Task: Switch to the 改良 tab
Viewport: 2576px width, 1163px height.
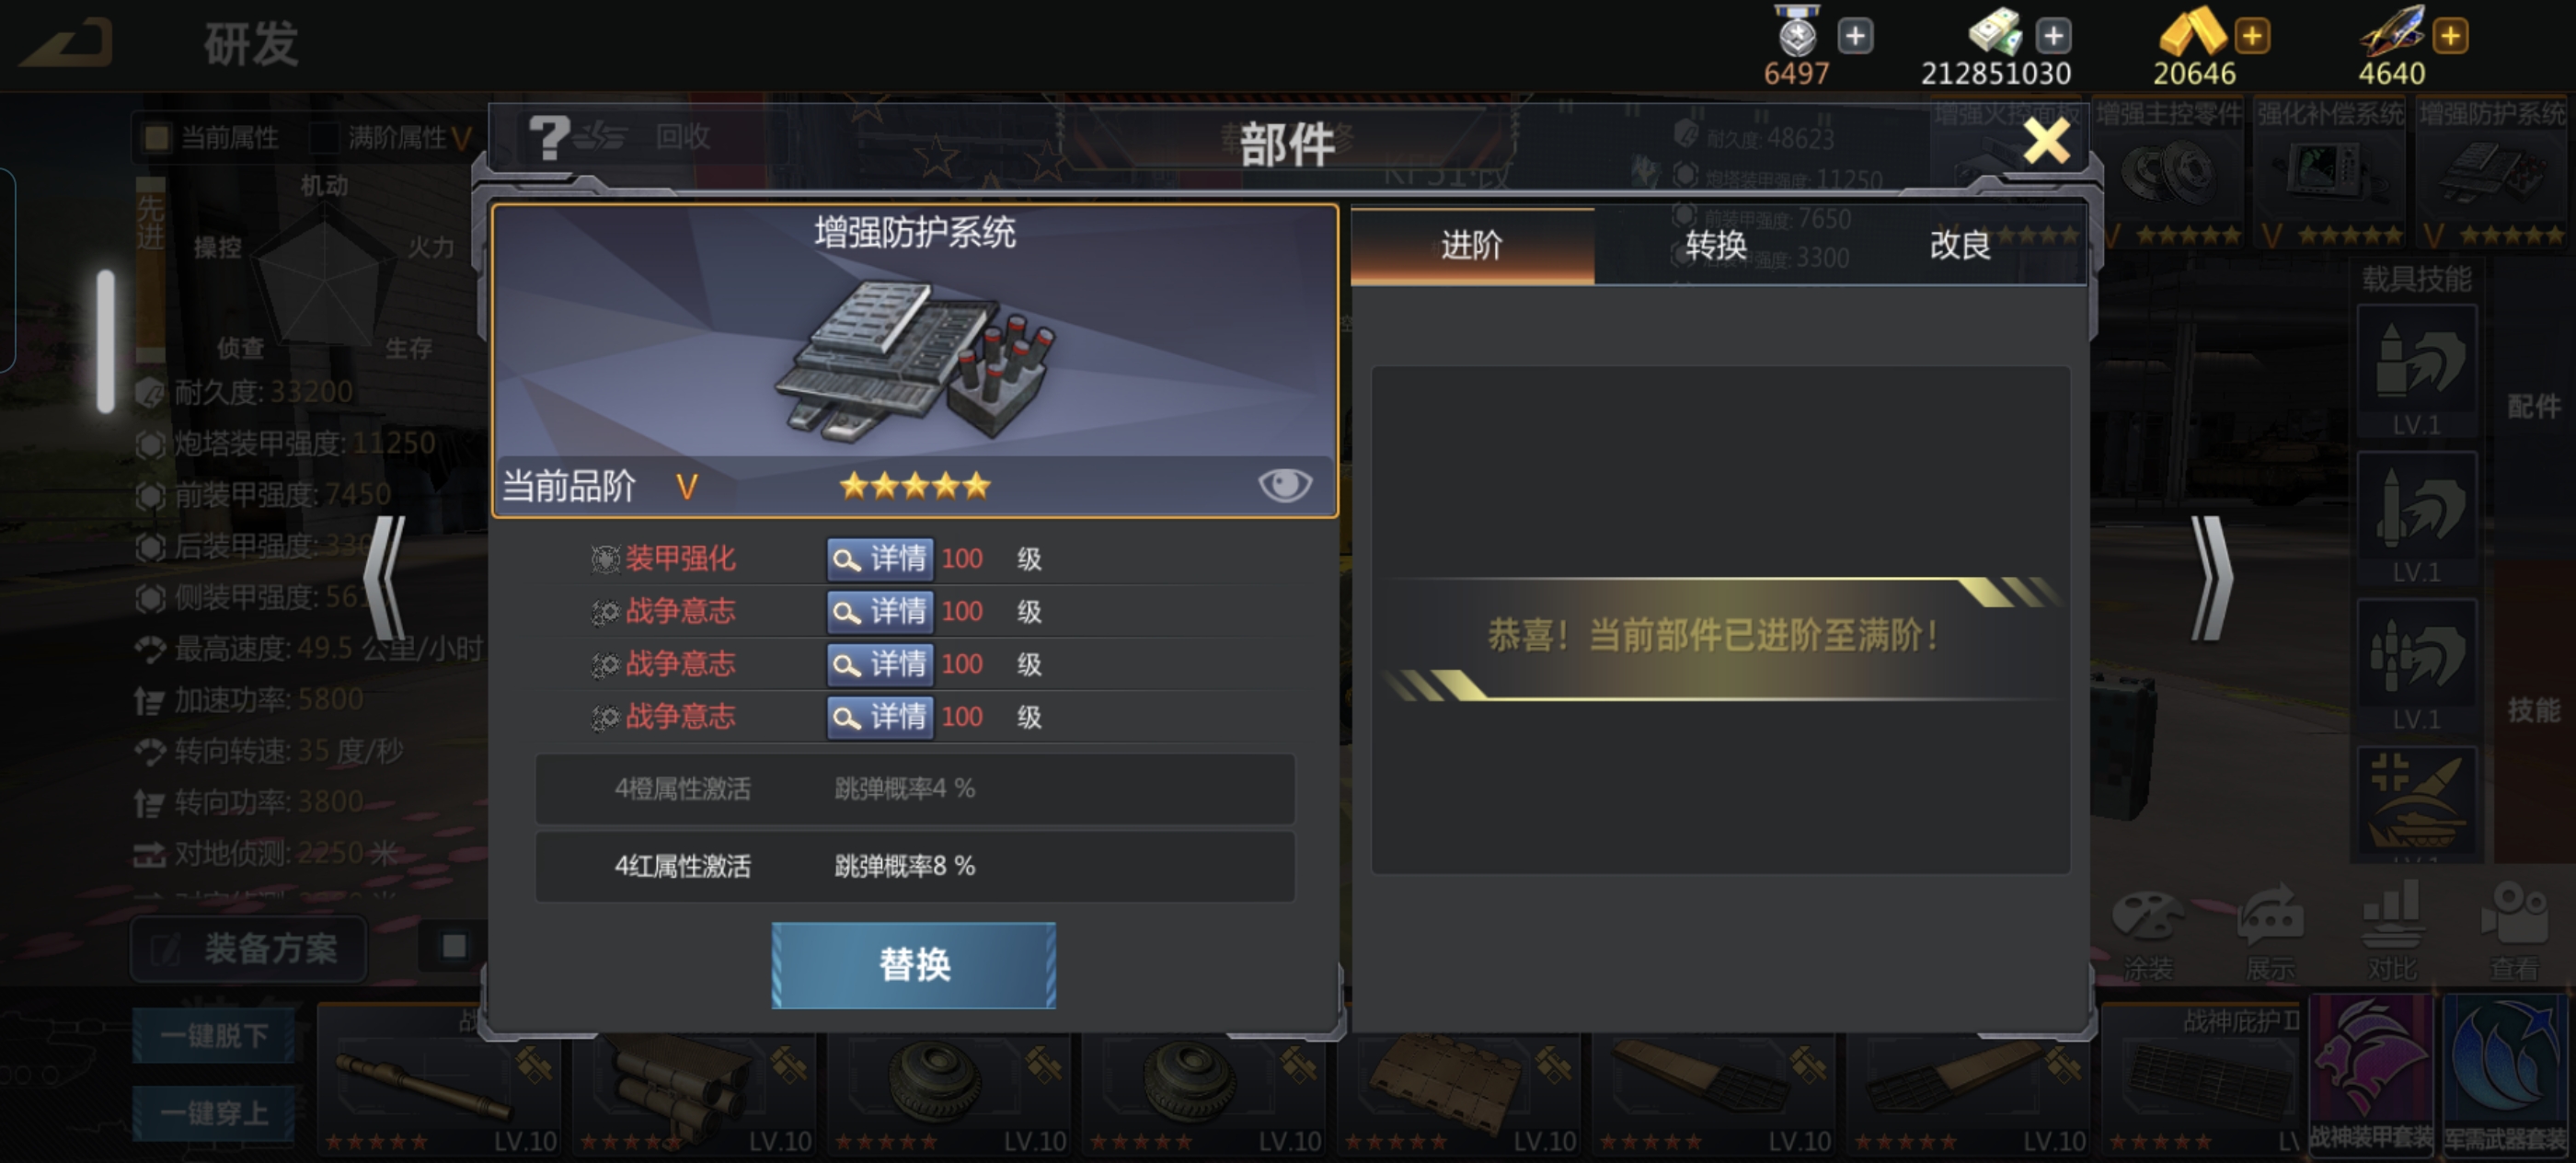Action: (x=1959, y=245)
